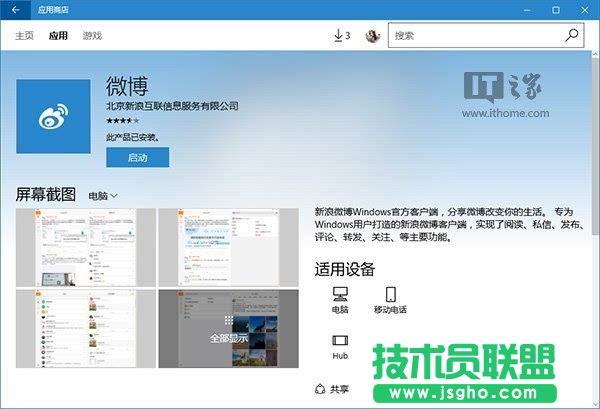Switch to the 主页 (Home) tab

click(x=24, y=36)
